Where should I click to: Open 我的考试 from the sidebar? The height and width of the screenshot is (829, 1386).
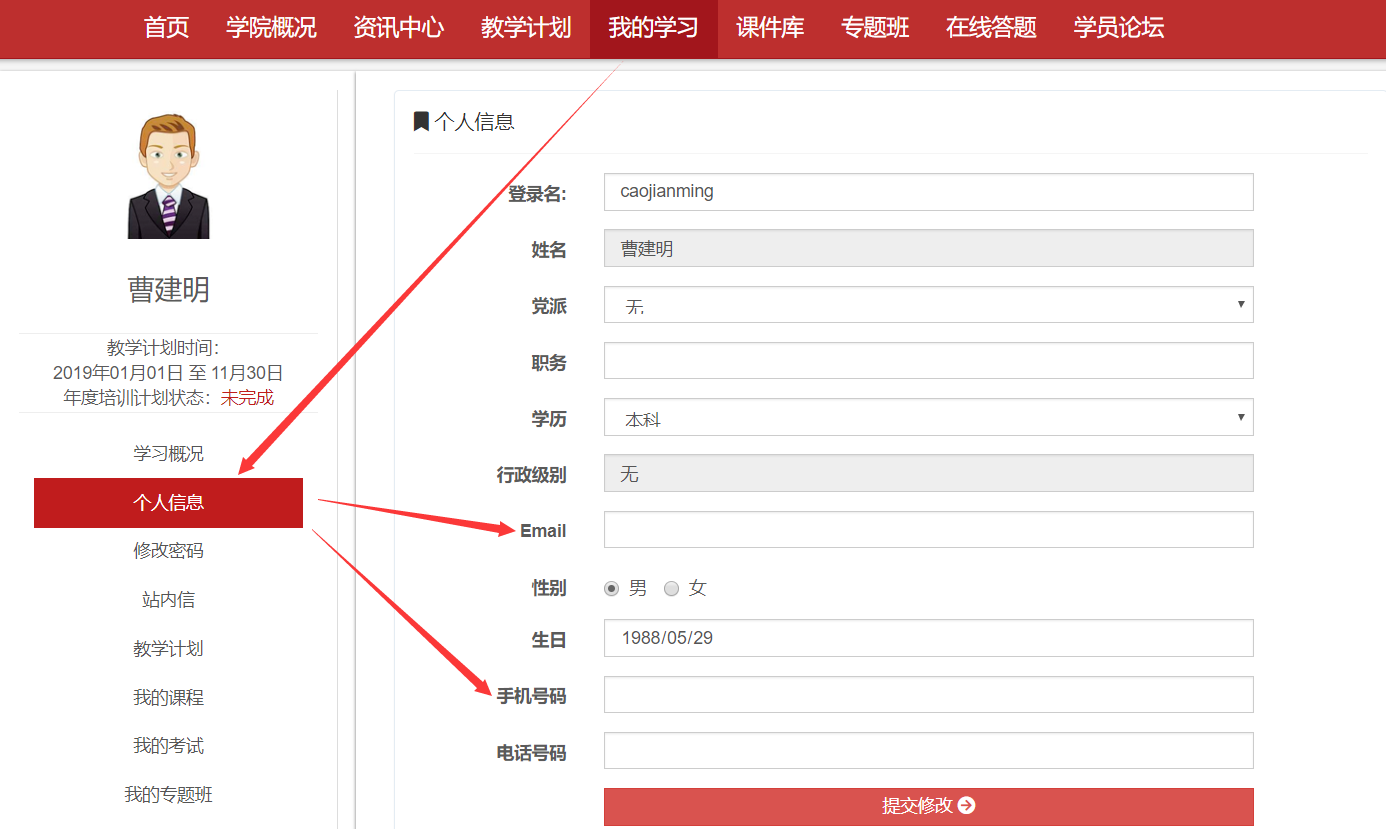click(x=167, y=745)
